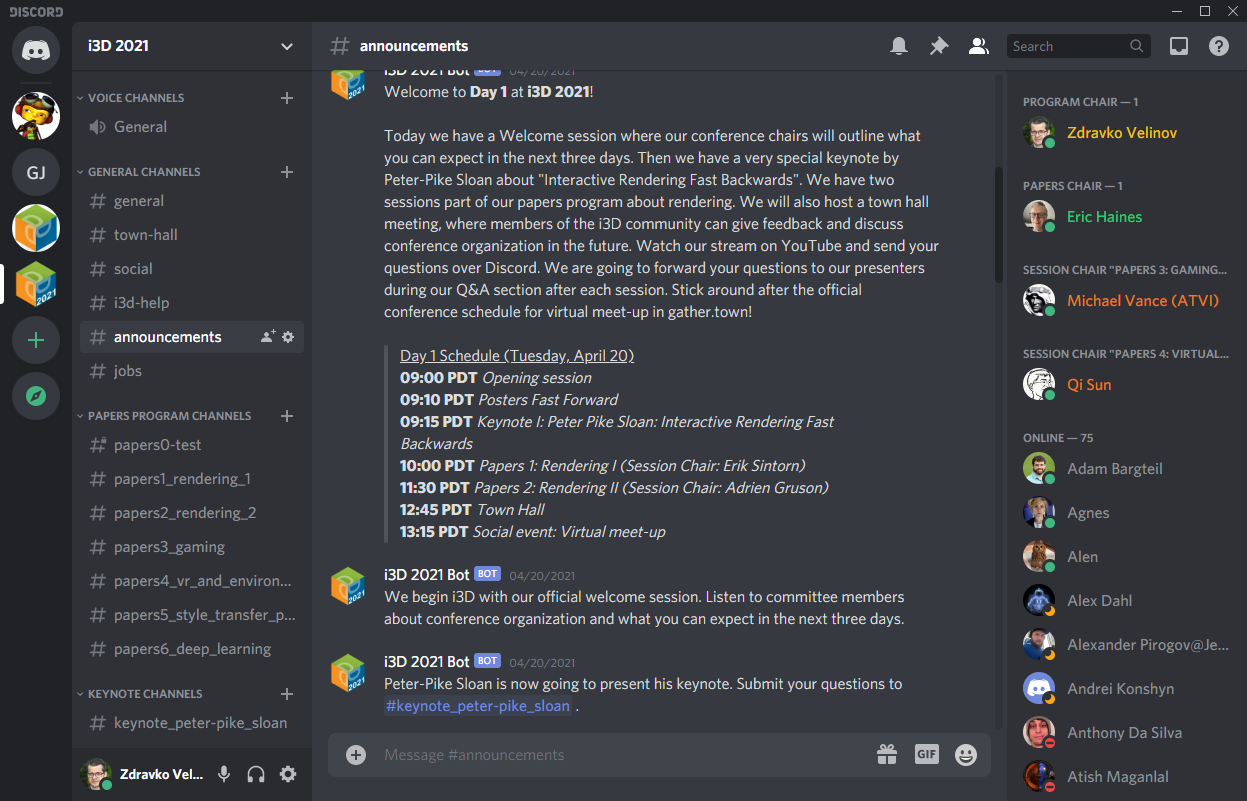Image resolution: width=1247 pixels, height=801 pixels.
Task: Click the #keynote_peter_pike_sloan channel link
Action: [x=477, y=705]
